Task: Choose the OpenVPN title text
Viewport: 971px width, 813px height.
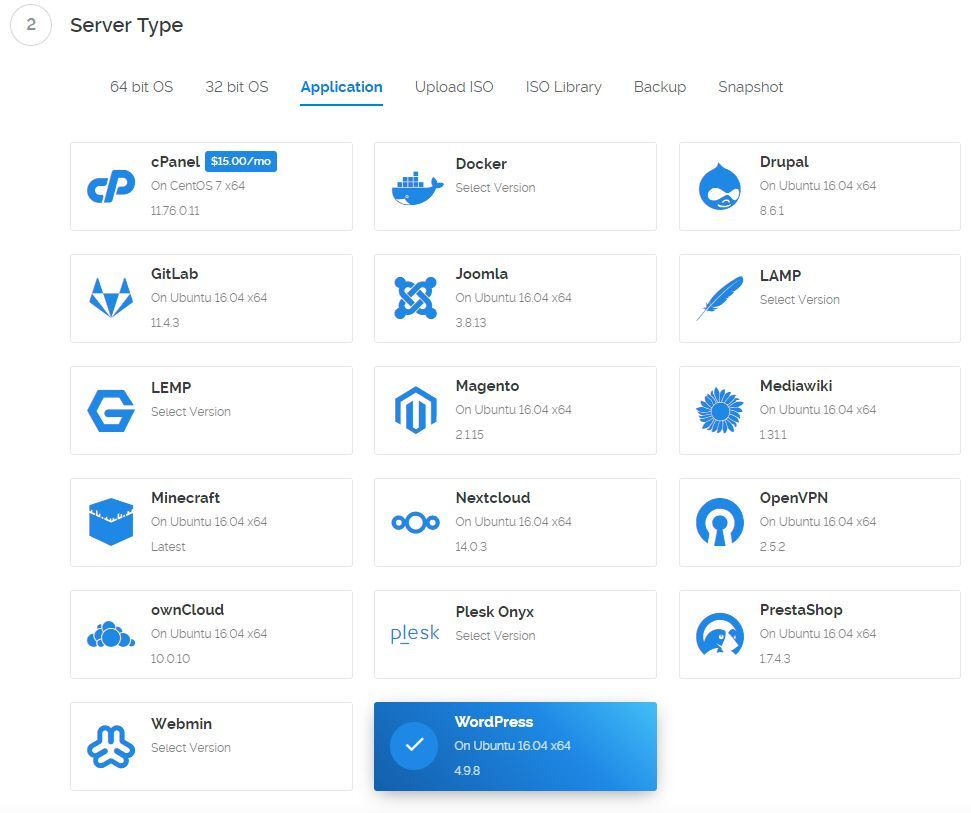Action: (x=793, y=498)
